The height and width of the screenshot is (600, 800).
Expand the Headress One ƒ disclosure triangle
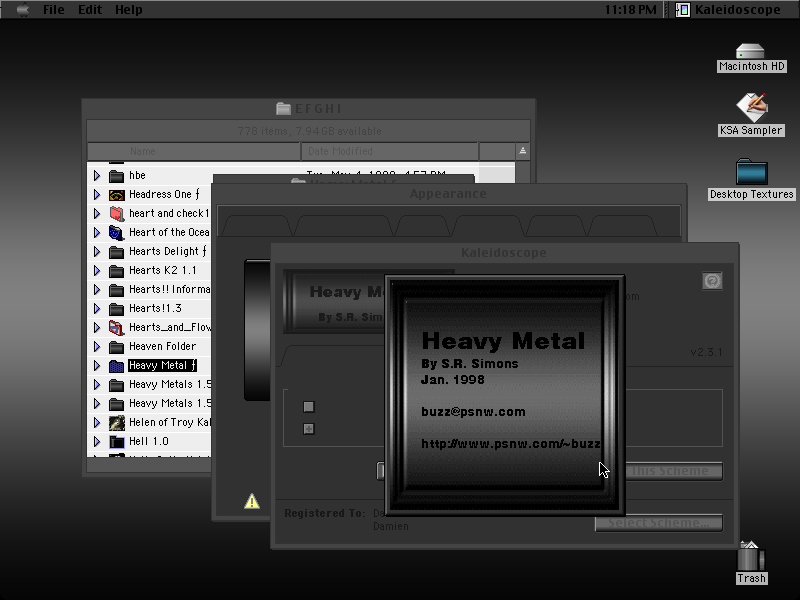click(x=97, y=194)
